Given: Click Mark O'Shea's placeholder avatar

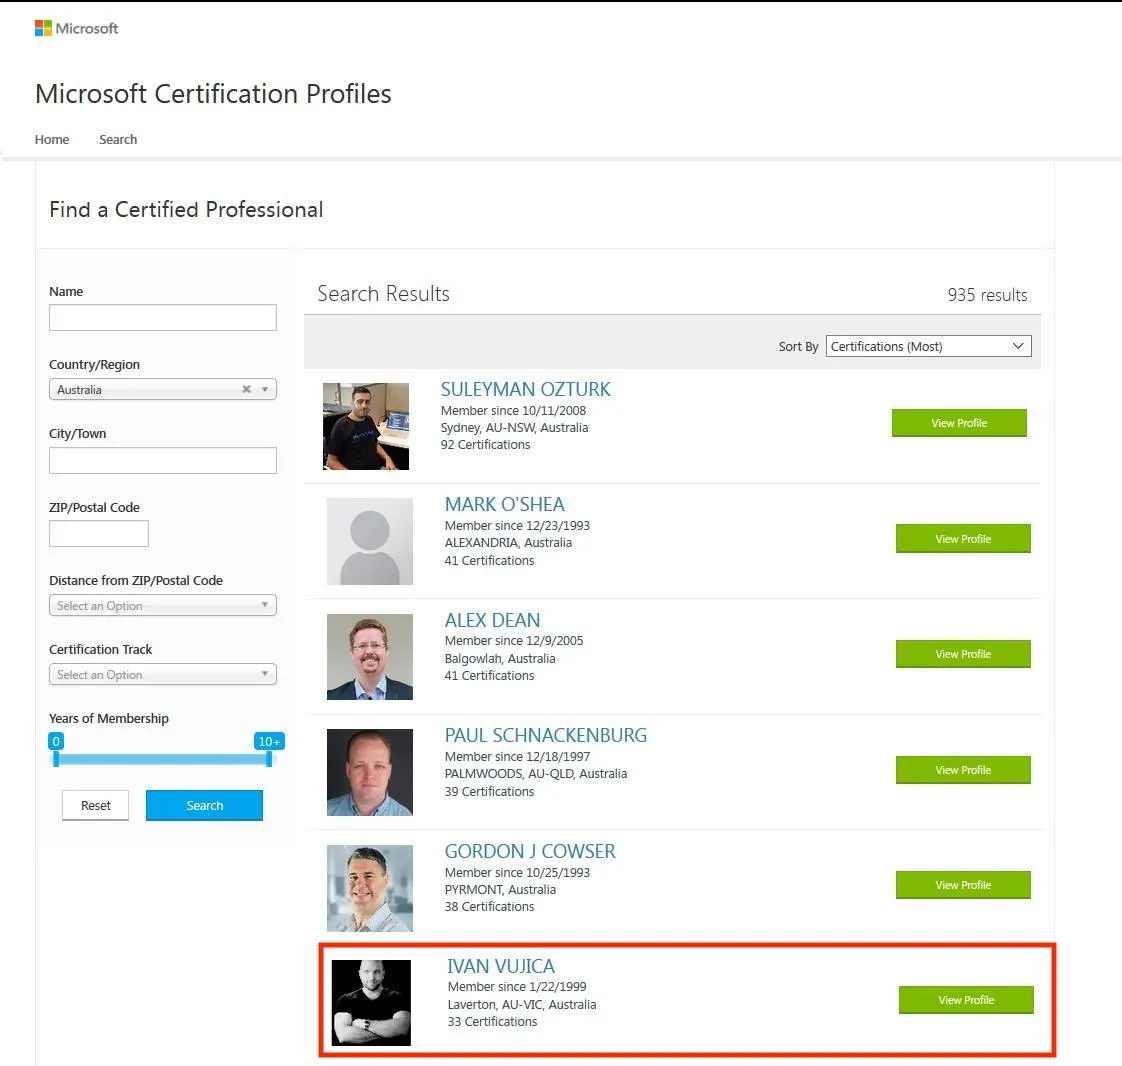Looking at the screenshot, I should [x=370, y=542].
